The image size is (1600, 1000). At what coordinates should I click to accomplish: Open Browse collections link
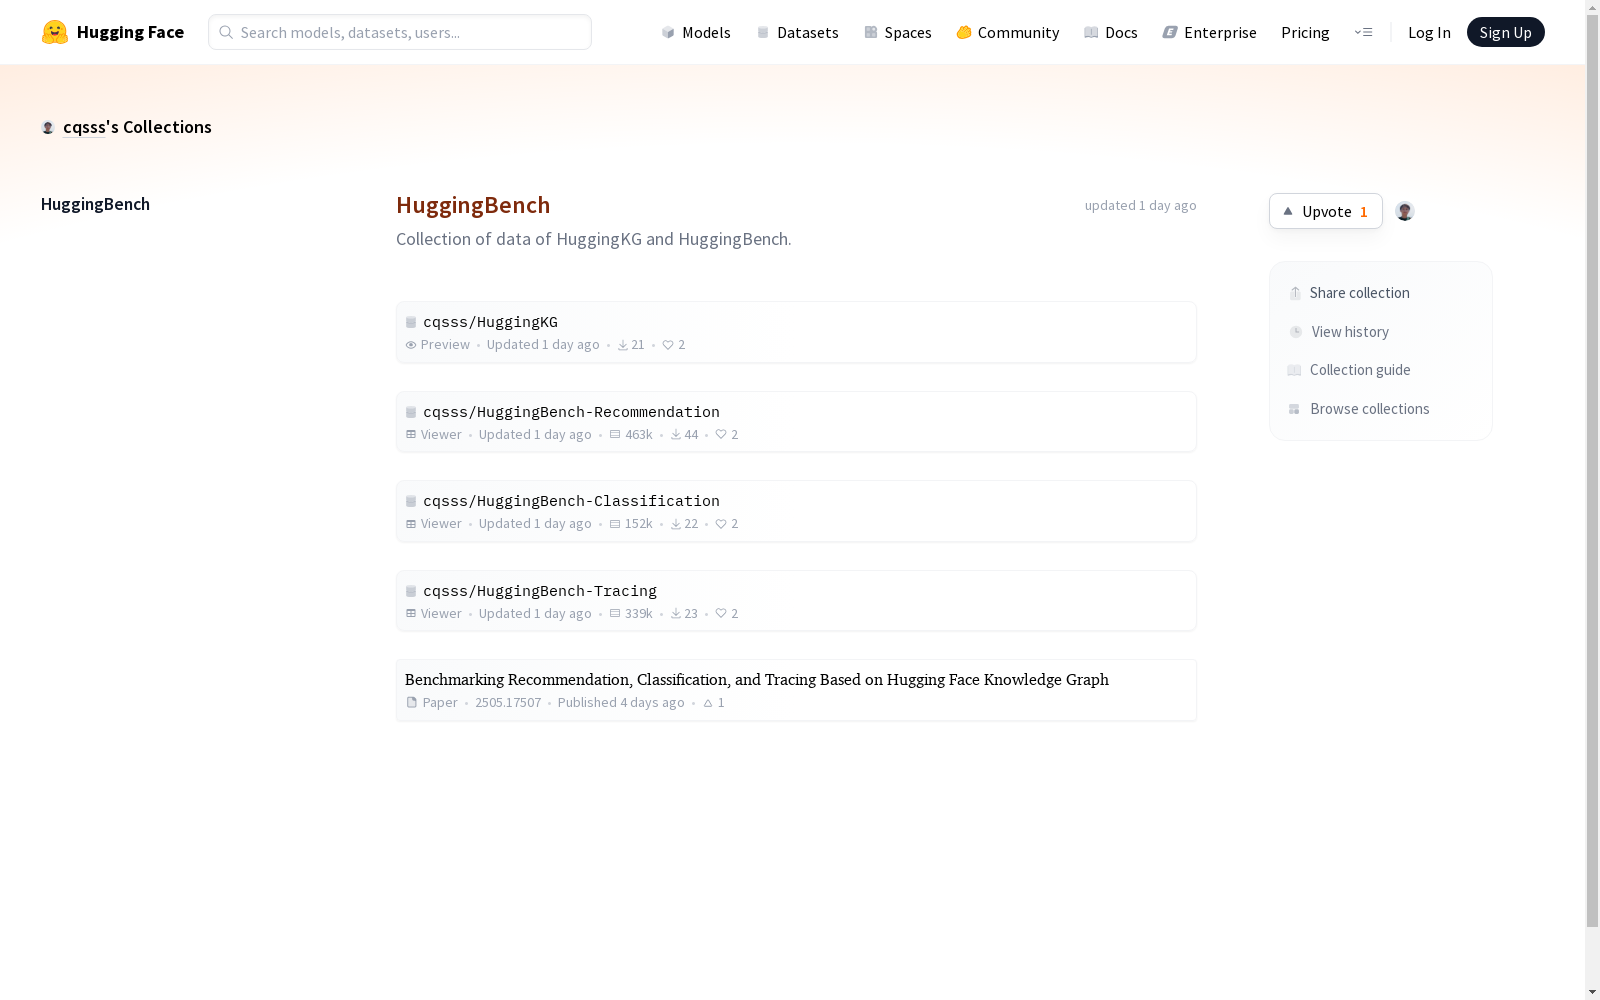point(1359,409)
